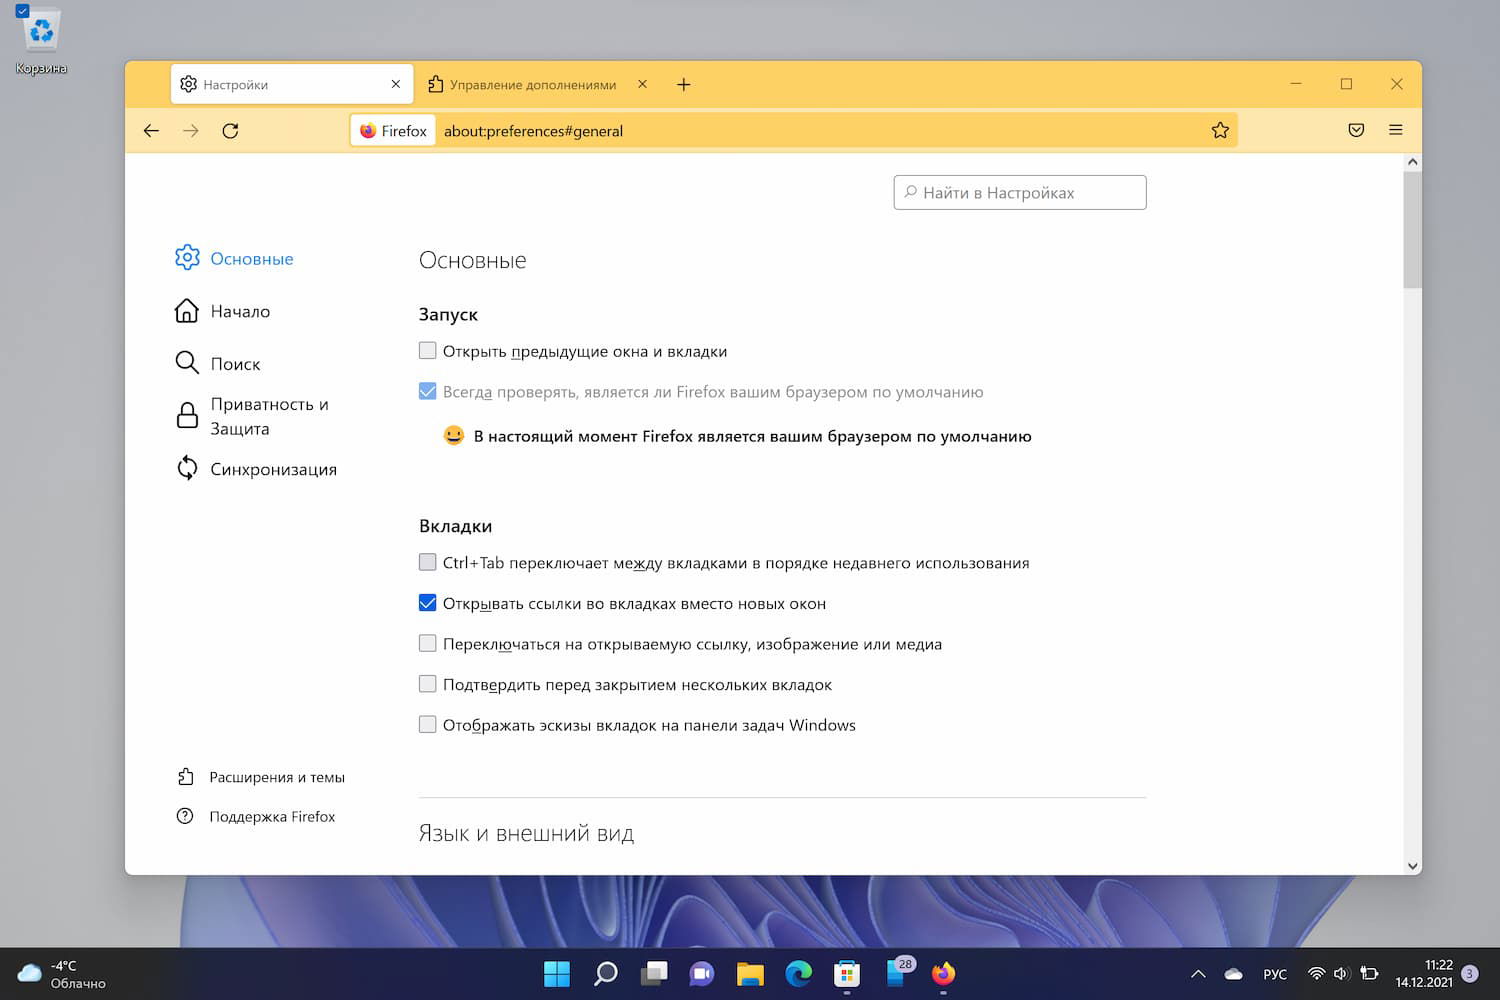Screen dimensions: 1500x1000
Task: Uncheck Открывать ссылки во вкладках вместо новых окон
Action: tap(427, 603)
